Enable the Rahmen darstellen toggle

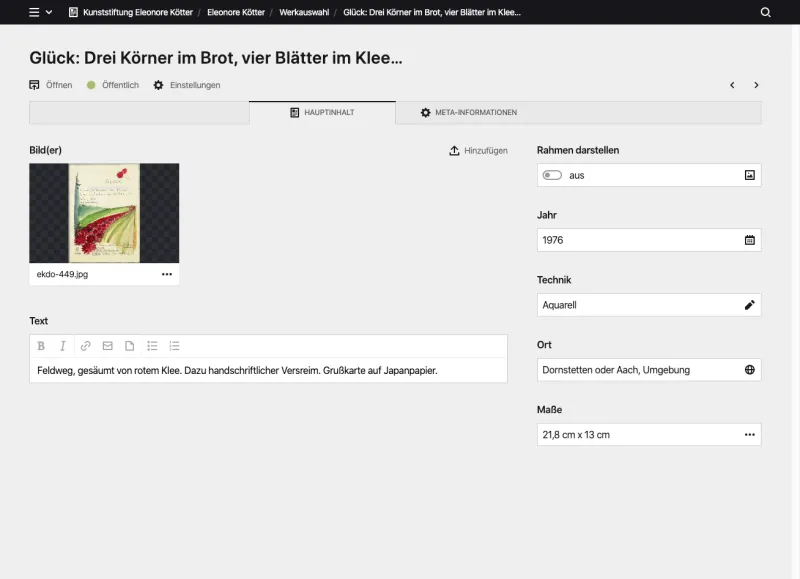point(553,174)
